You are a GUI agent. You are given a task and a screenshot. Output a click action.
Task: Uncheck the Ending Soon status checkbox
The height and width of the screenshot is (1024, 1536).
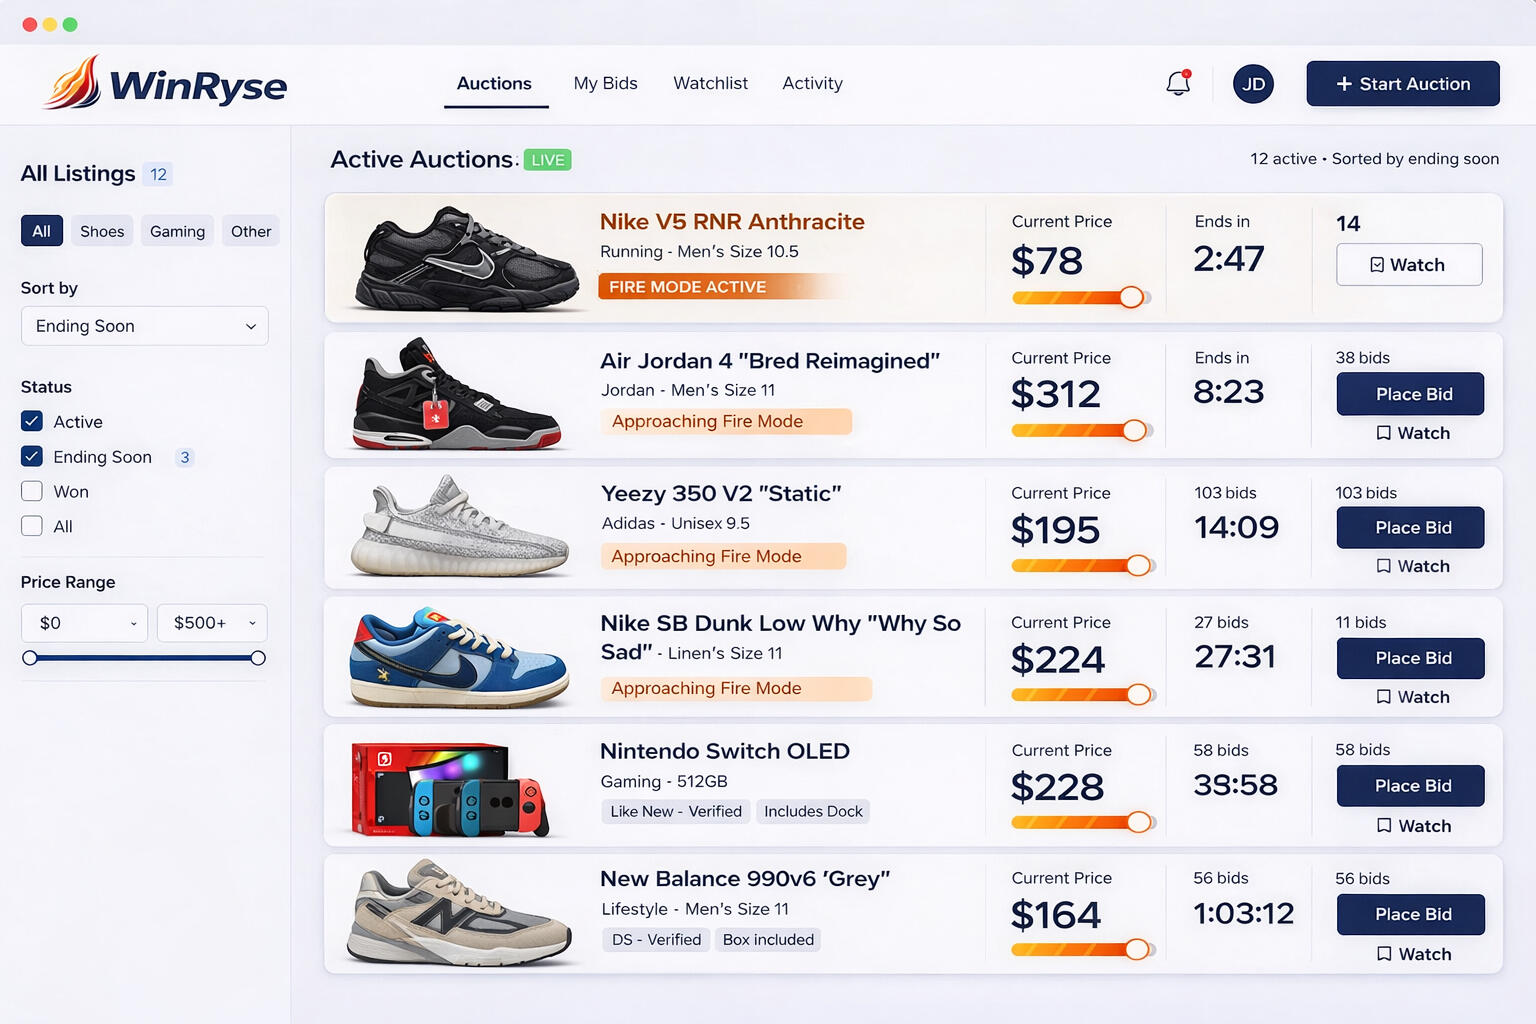(32, 457)
